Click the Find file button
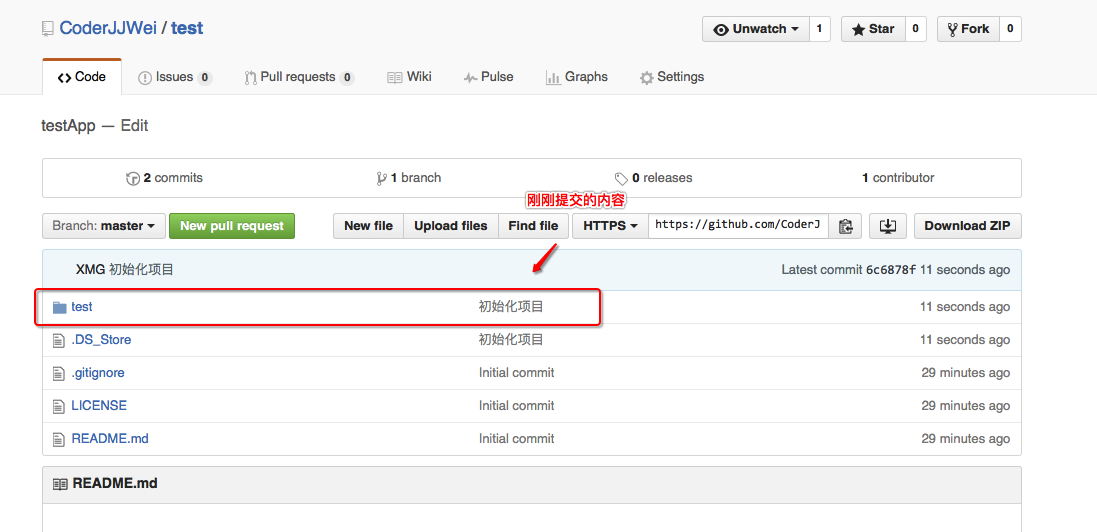This screenshot has height=532, width=1097. 533,226
